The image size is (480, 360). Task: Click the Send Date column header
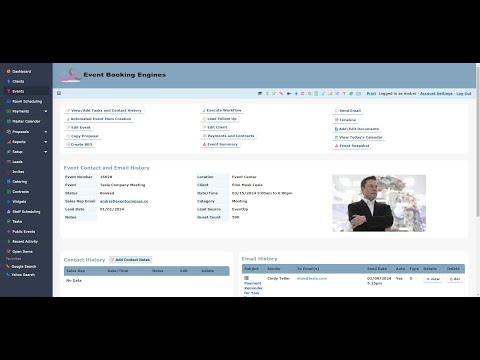click(377, 269)
